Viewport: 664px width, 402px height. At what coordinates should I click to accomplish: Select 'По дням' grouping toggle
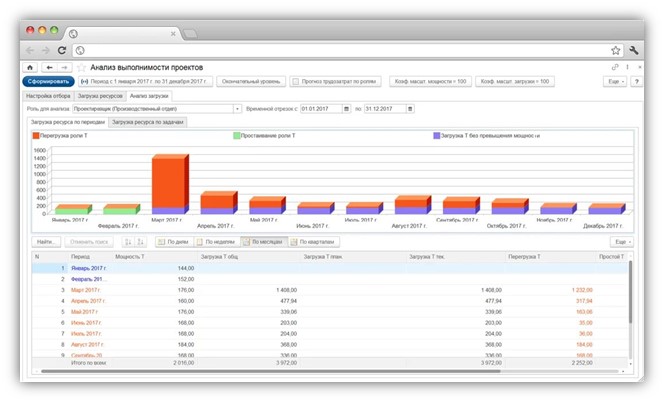[x=174, y=242]
